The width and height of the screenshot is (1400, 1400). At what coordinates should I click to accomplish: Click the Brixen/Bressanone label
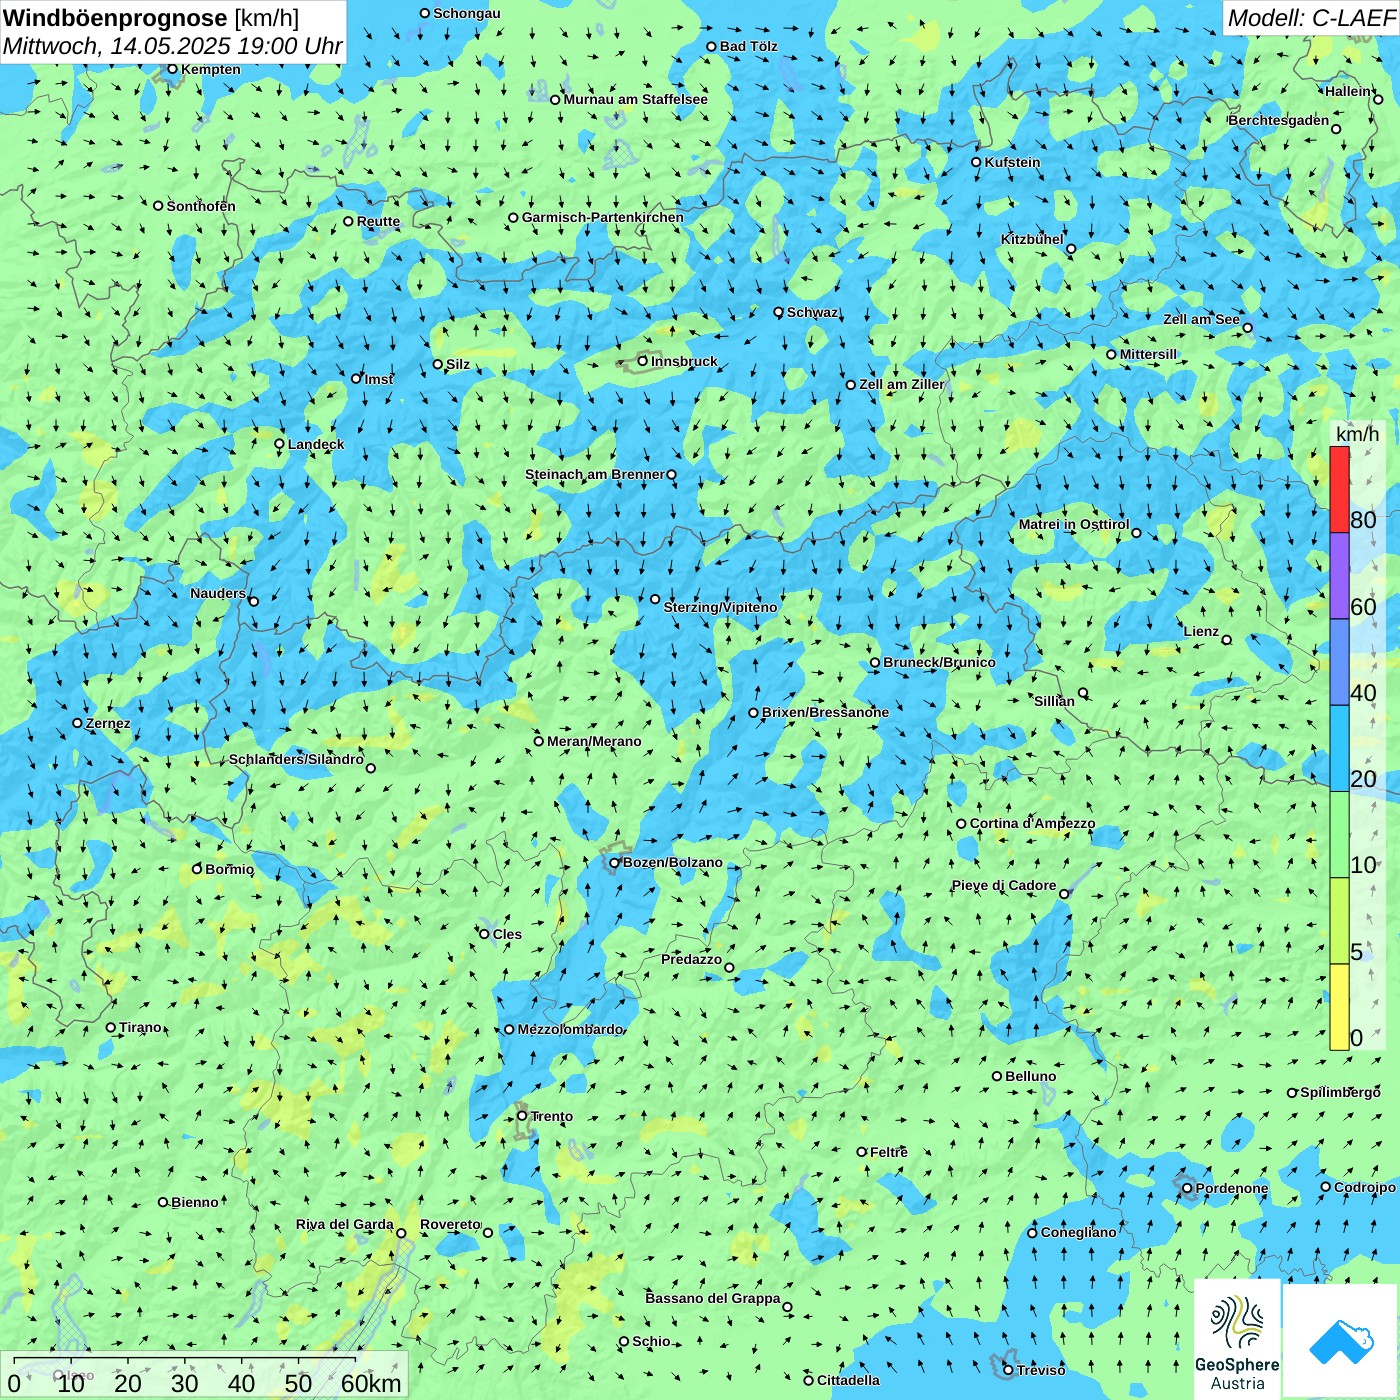(825, 712)
